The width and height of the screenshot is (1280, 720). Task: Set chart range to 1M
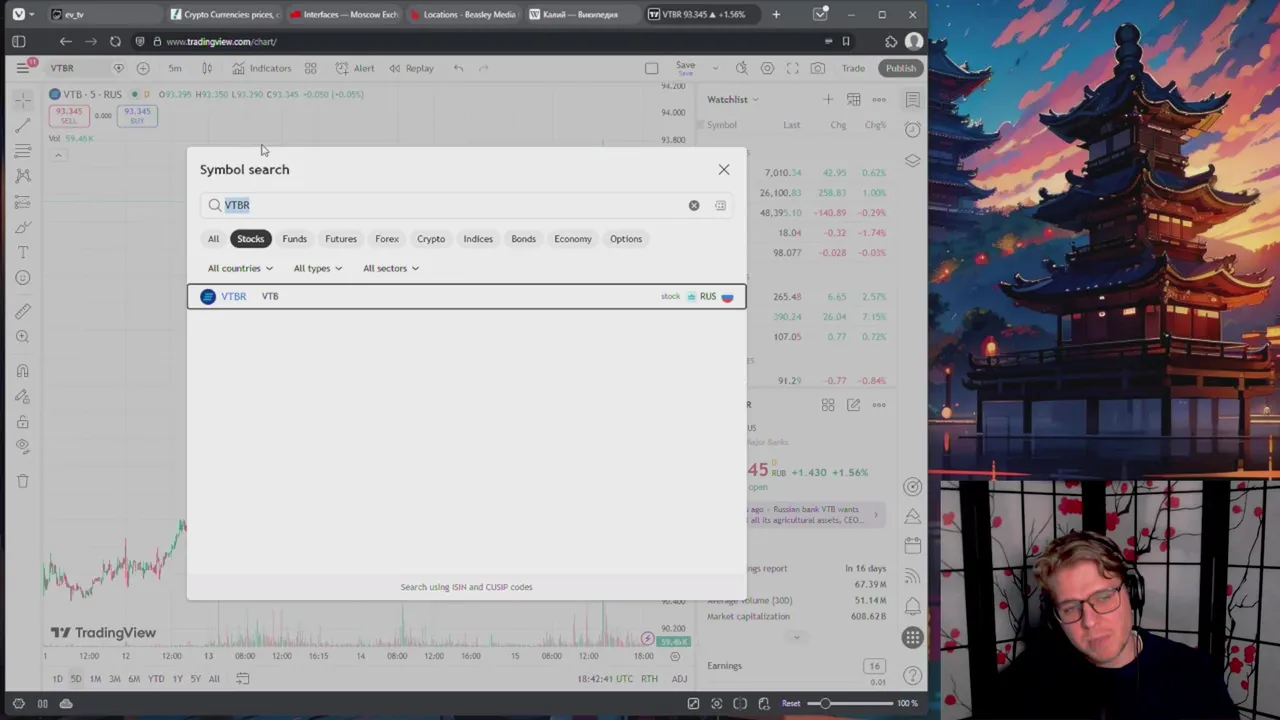95,679
